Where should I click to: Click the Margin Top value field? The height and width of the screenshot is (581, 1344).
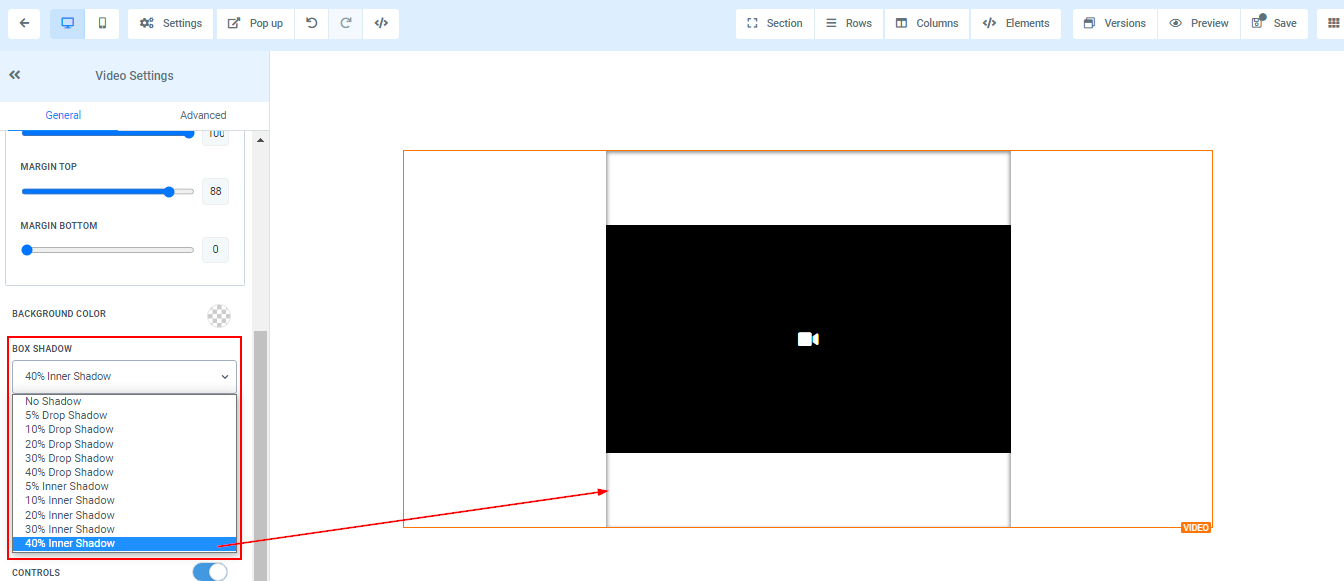[215, 192]
